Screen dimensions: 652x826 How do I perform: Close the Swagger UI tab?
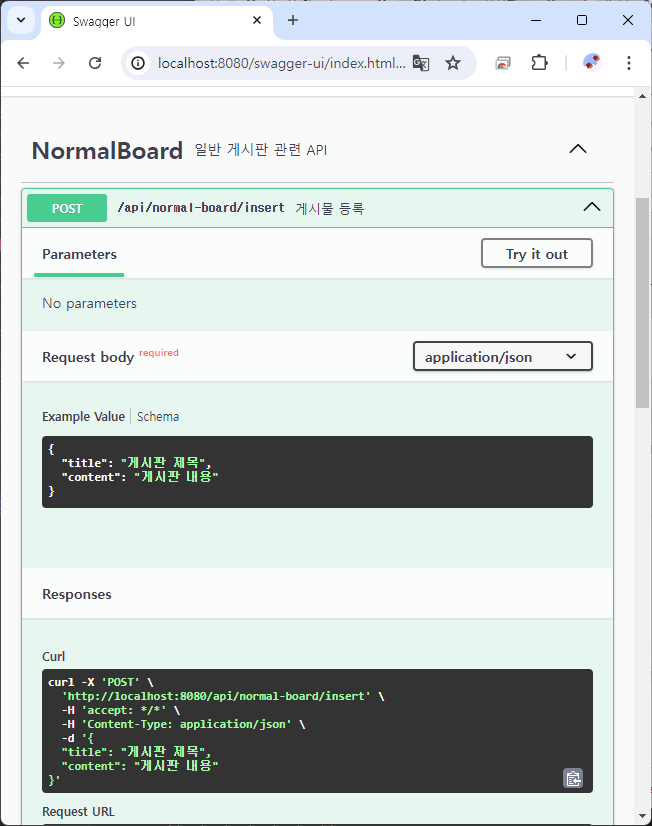click(257, 20)
